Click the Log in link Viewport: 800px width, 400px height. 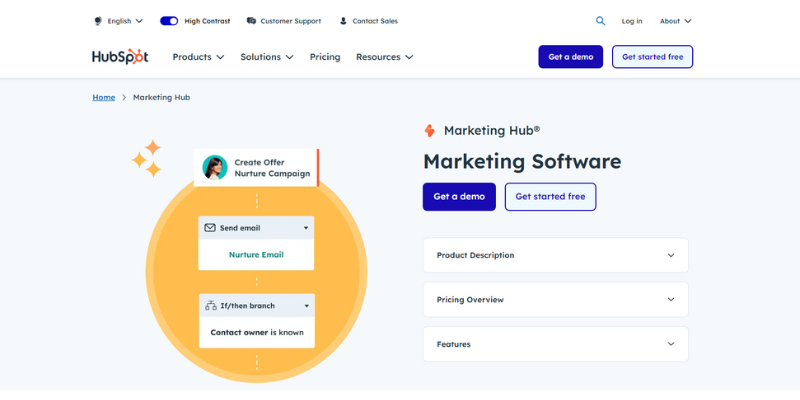(632, 21)
